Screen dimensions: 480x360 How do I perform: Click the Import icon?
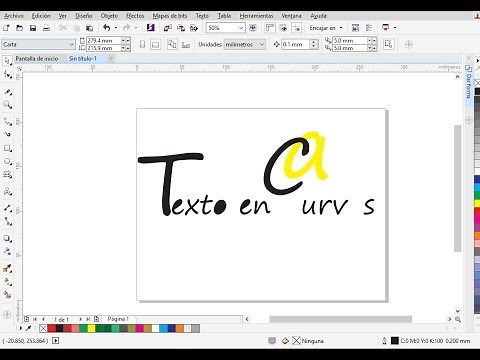[x=167, y=28]
